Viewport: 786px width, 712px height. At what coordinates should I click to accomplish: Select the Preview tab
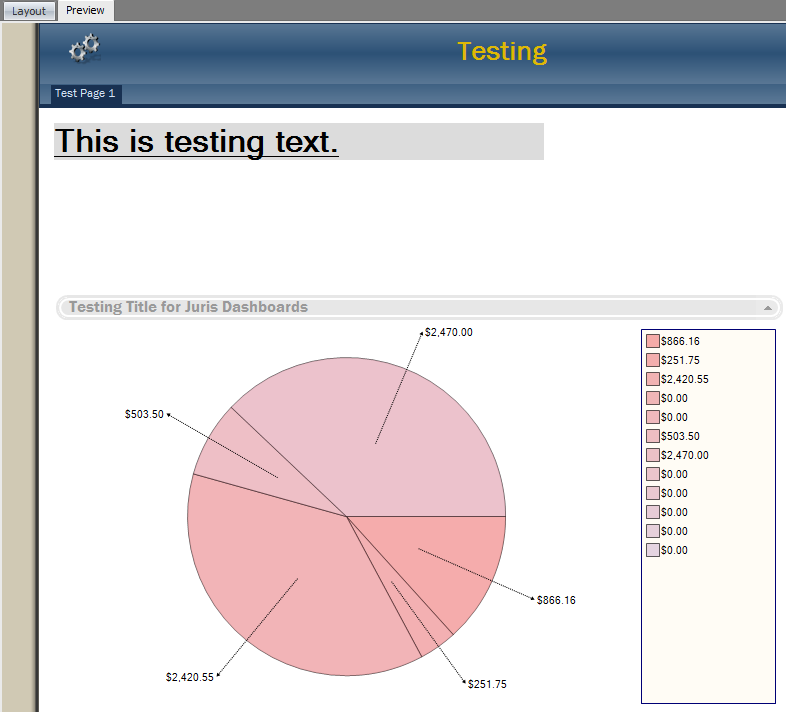click(x=85, y=10)
